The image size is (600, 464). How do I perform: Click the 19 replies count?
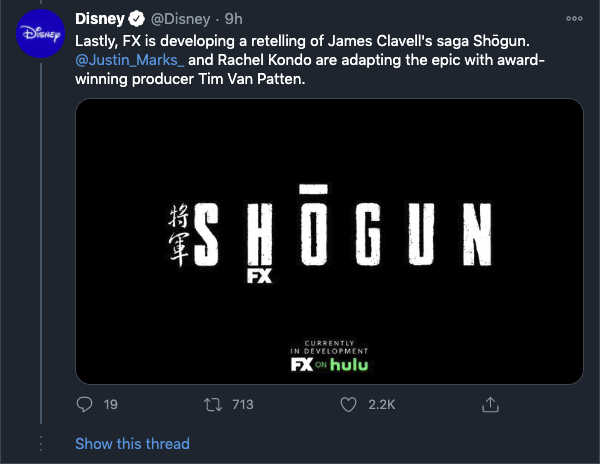pos(111,405)
